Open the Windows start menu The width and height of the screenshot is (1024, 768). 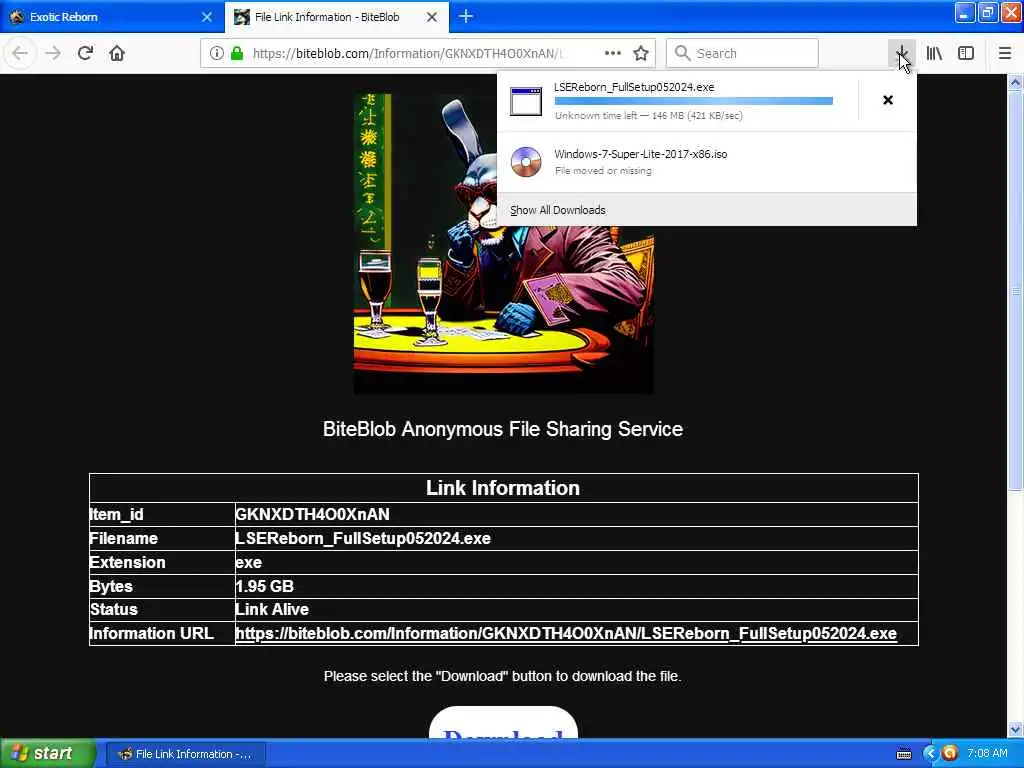coord(48,754)
